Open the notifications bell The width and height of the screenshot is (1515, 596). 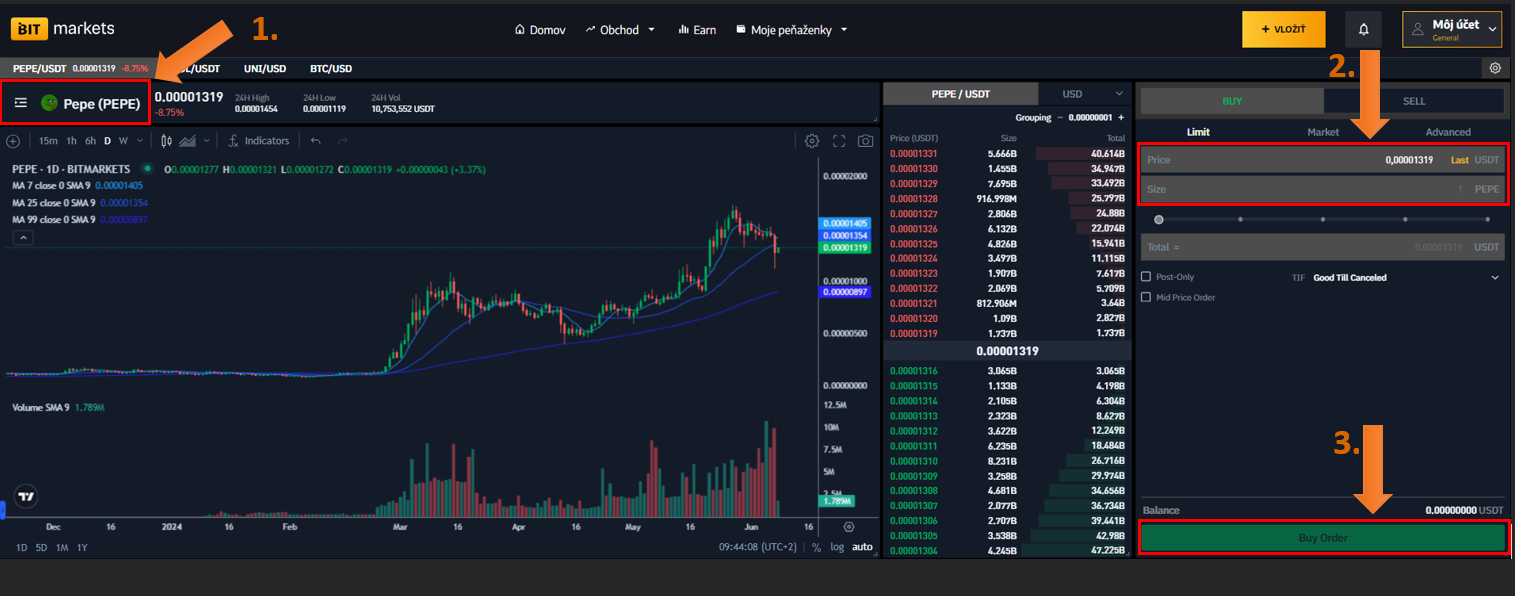[1363, 30]
